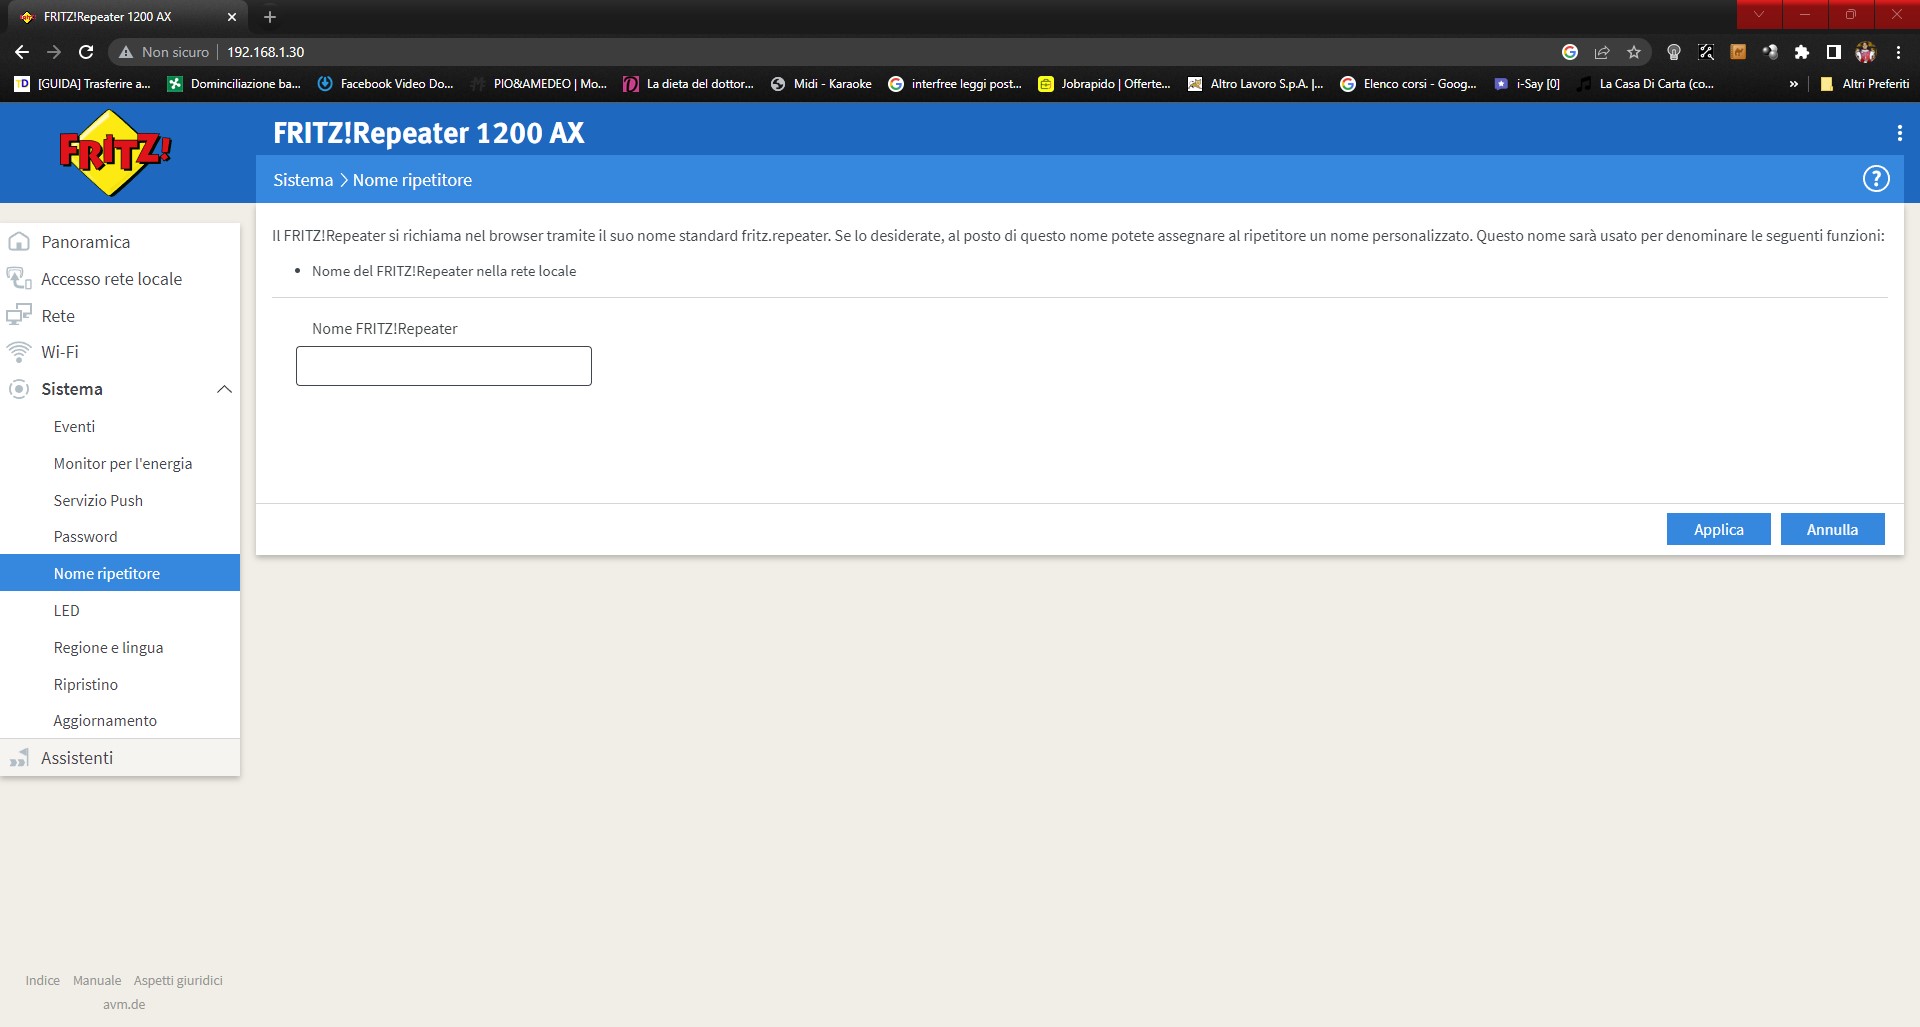Click the Rete monitors icon
Screen dimensions: 1920x1027
[19, 315]
